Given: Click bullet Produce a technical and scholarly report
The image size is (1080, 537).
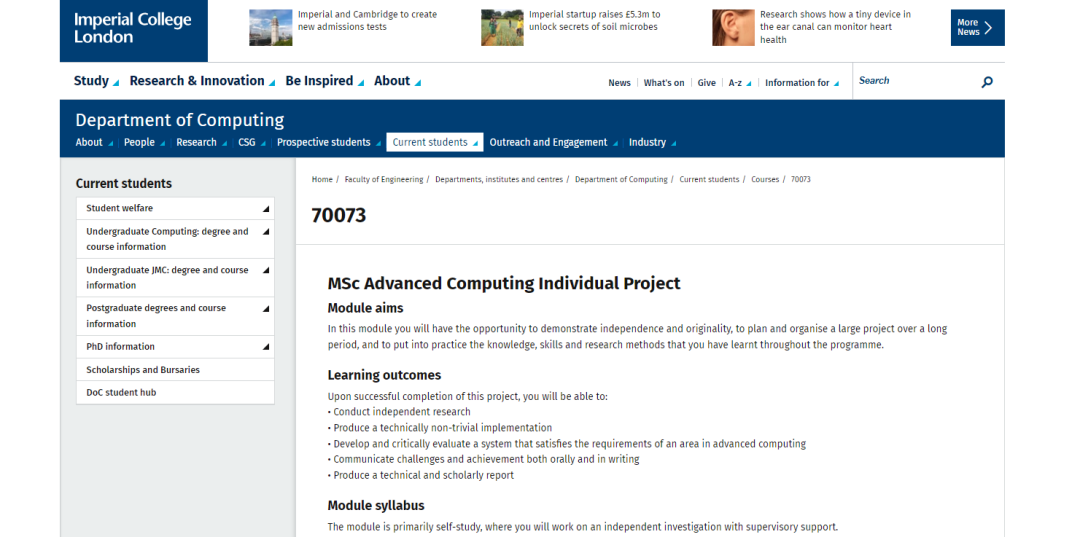Looking at the screenshot, I should [420, 475].
